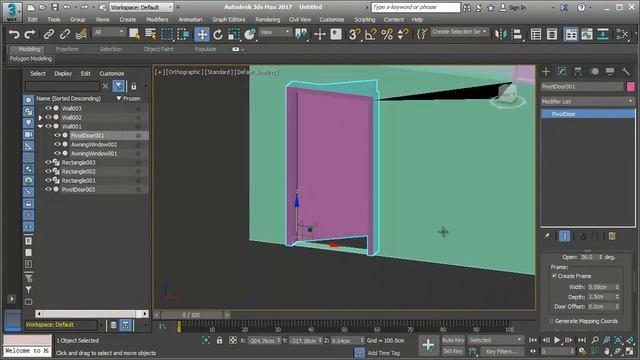Toggle the Show End Result button
This screenshot has height=360, width=640.
[x=564, y=236]
